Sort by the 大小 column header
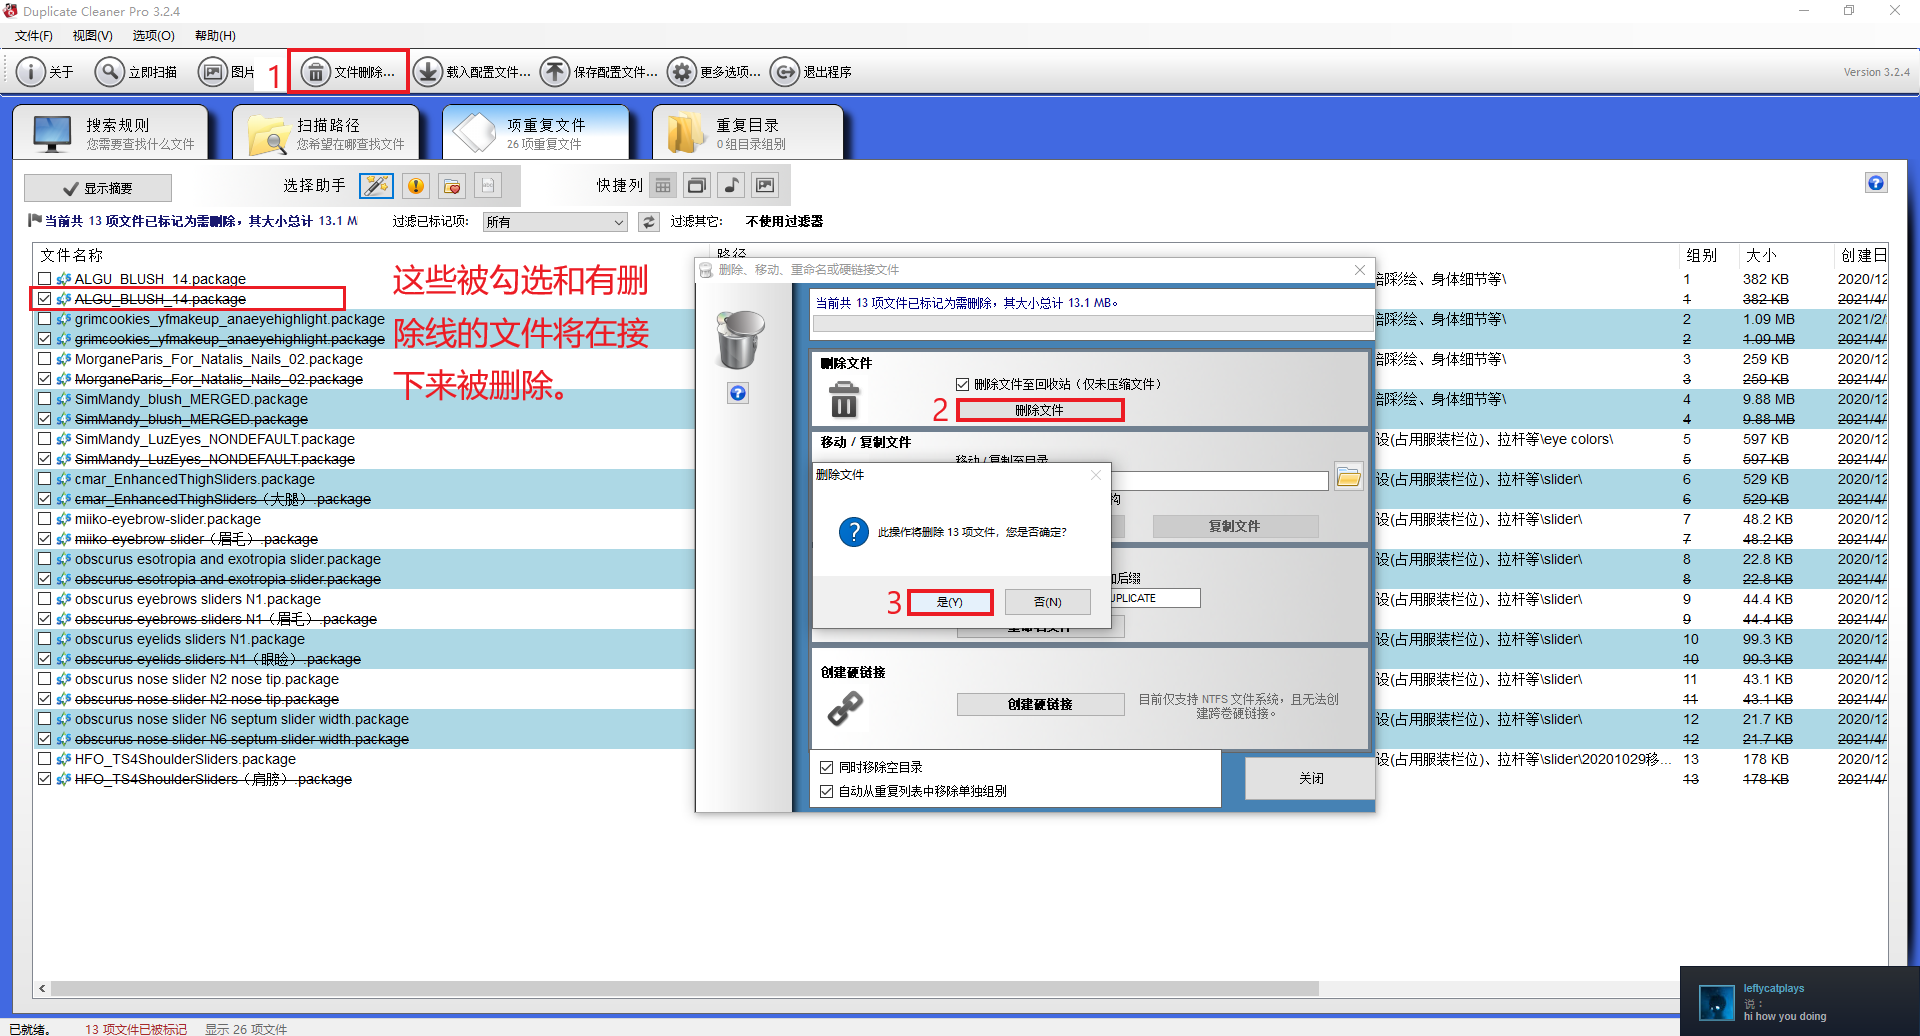Viewport: 1920px width, 1036px height. pyautogui.click(x=1761, y=255)
